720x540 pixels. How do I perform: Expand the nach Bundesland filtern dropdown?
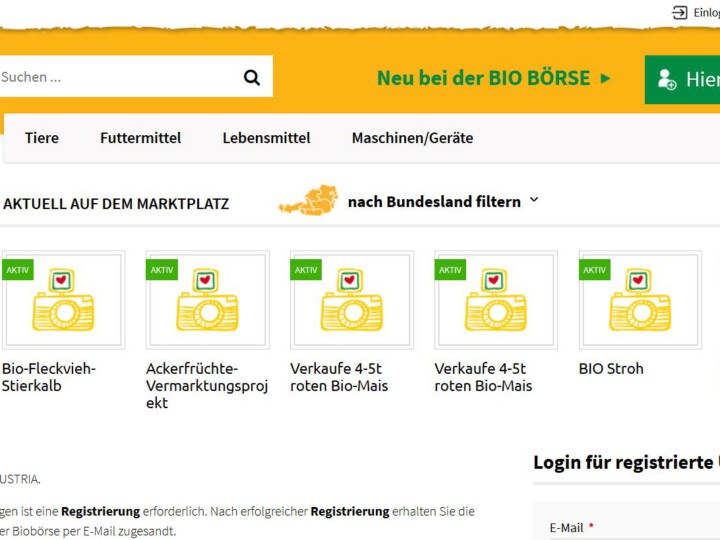[434, 201]
